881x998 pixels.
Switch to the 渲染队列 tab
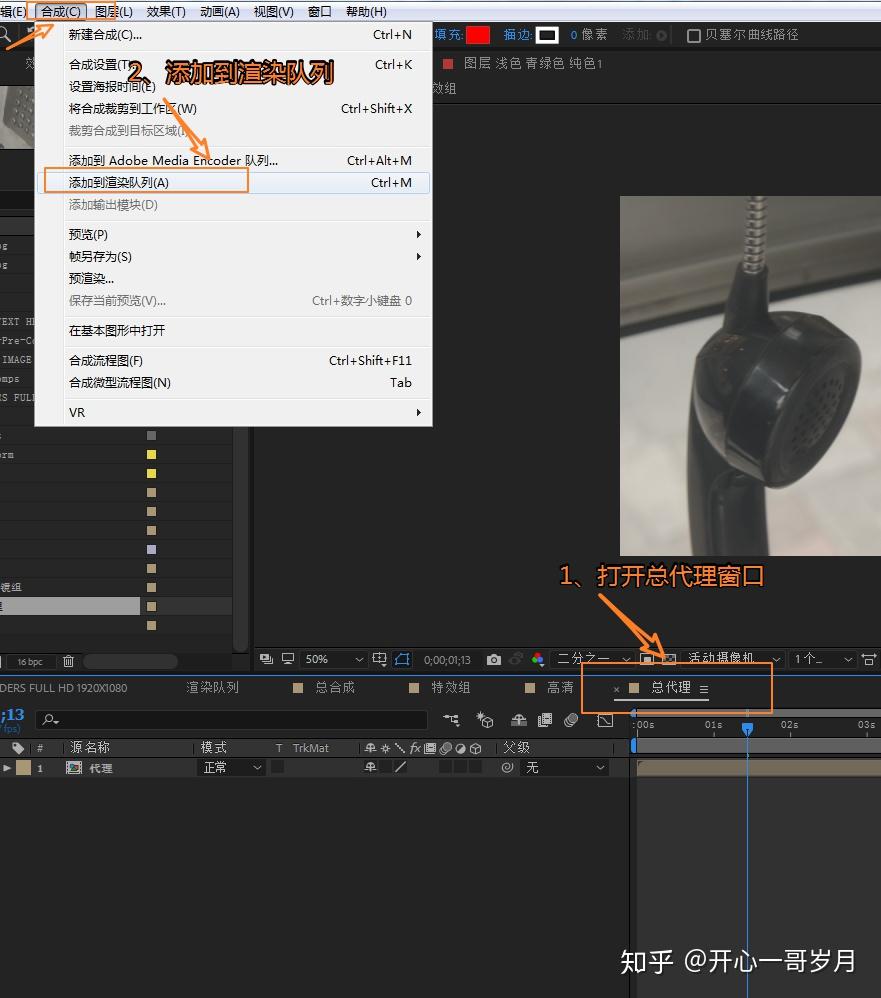click(x=213, y=687)
